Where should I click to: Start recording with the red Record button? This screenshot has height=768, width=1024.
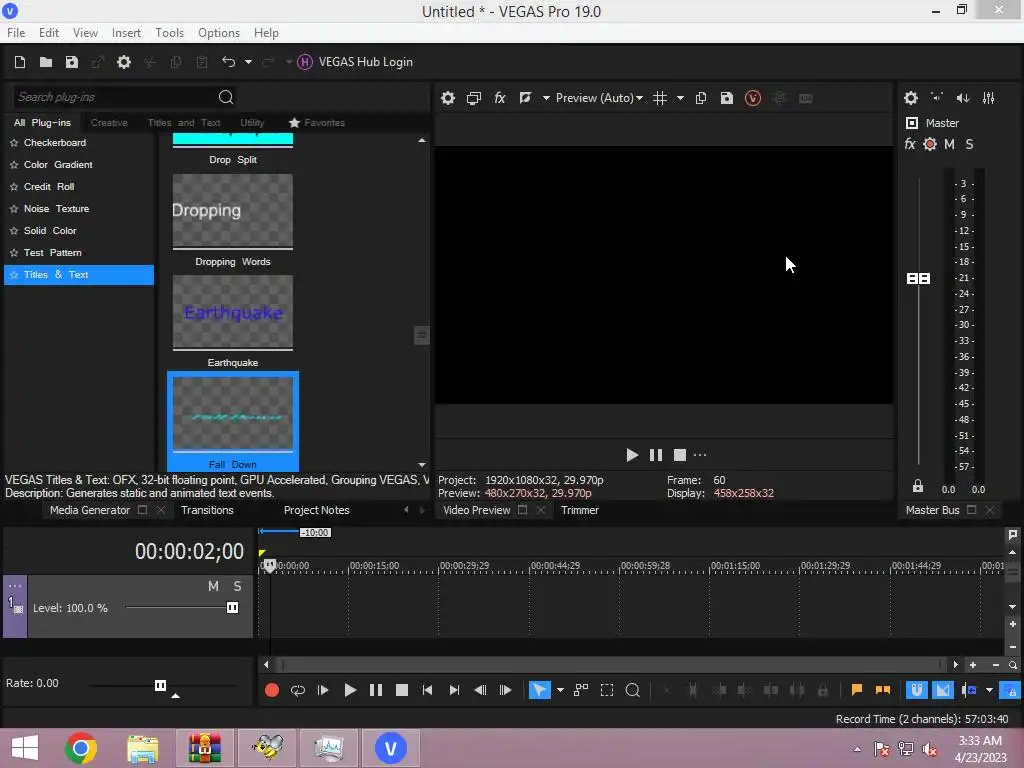tap(272, 690)
